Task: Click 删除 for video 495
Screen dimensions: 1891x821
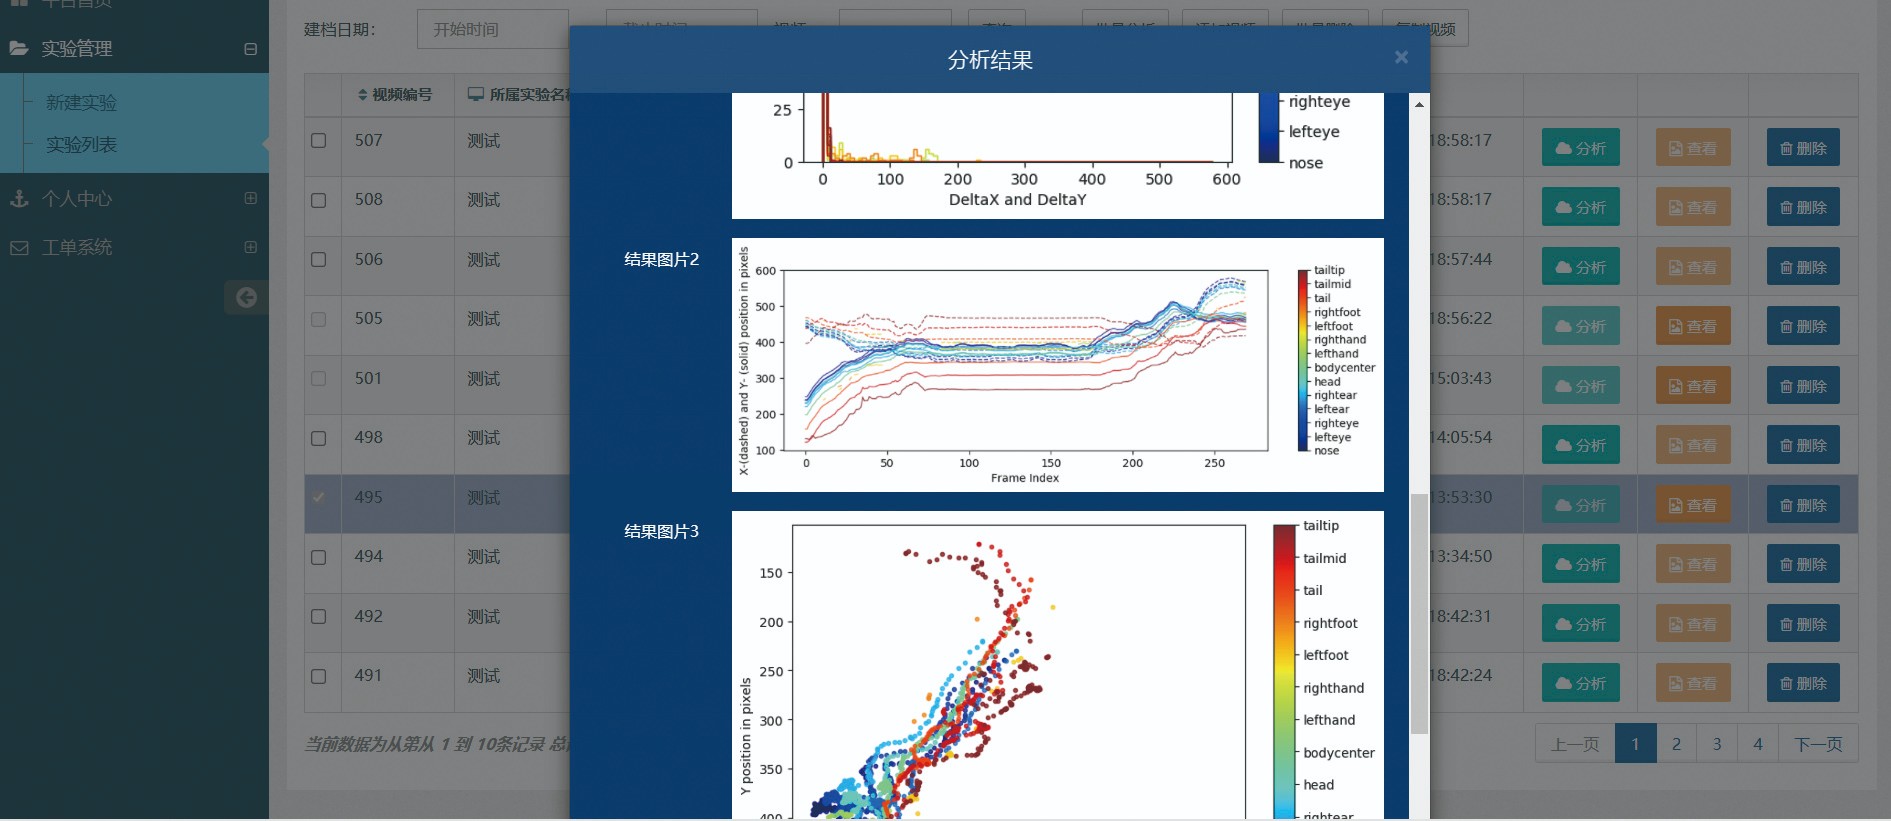Action: coord(1803,505)
